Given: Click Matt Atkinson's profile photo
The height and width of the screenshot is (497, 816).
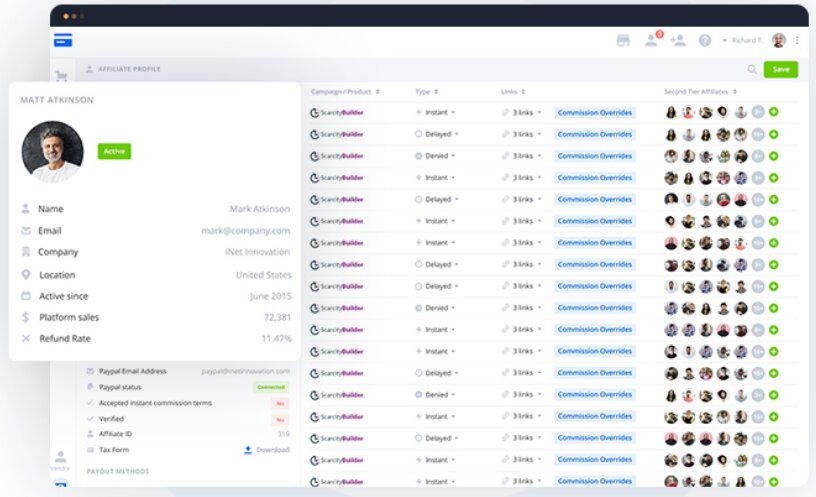Looking at the screenshot, I should click(x=53, y=152).
